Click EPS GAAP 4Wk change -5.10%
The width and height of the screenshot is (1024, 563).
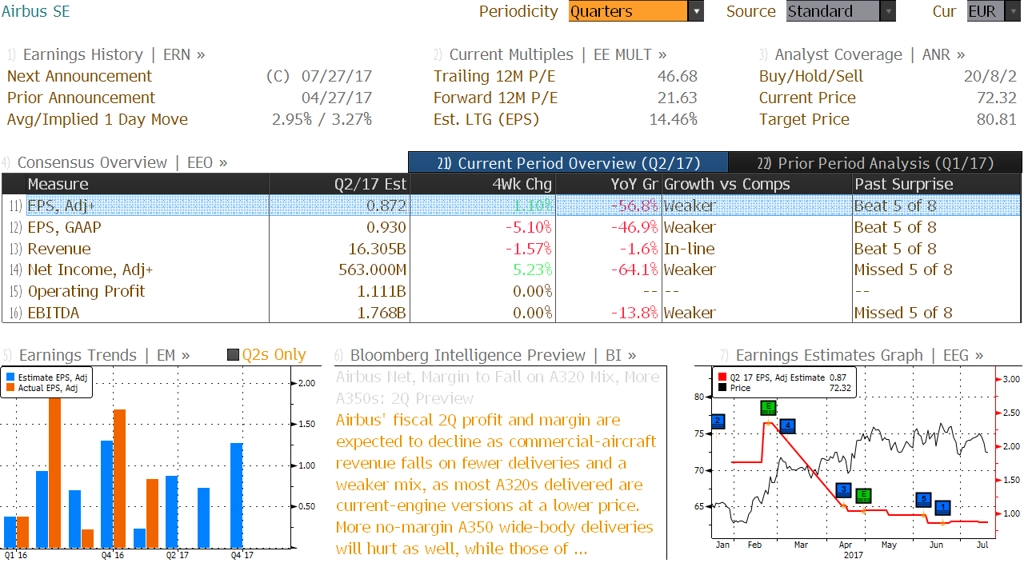(528, 227)
